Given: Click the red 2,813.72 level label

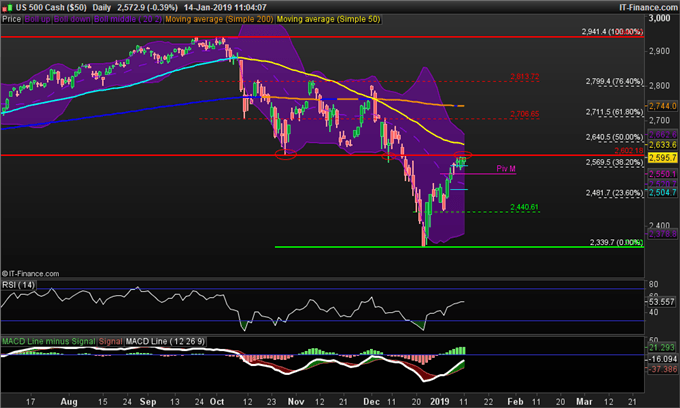Looking at the screenshot, I should pyautogui.click(x=525, y=77).
